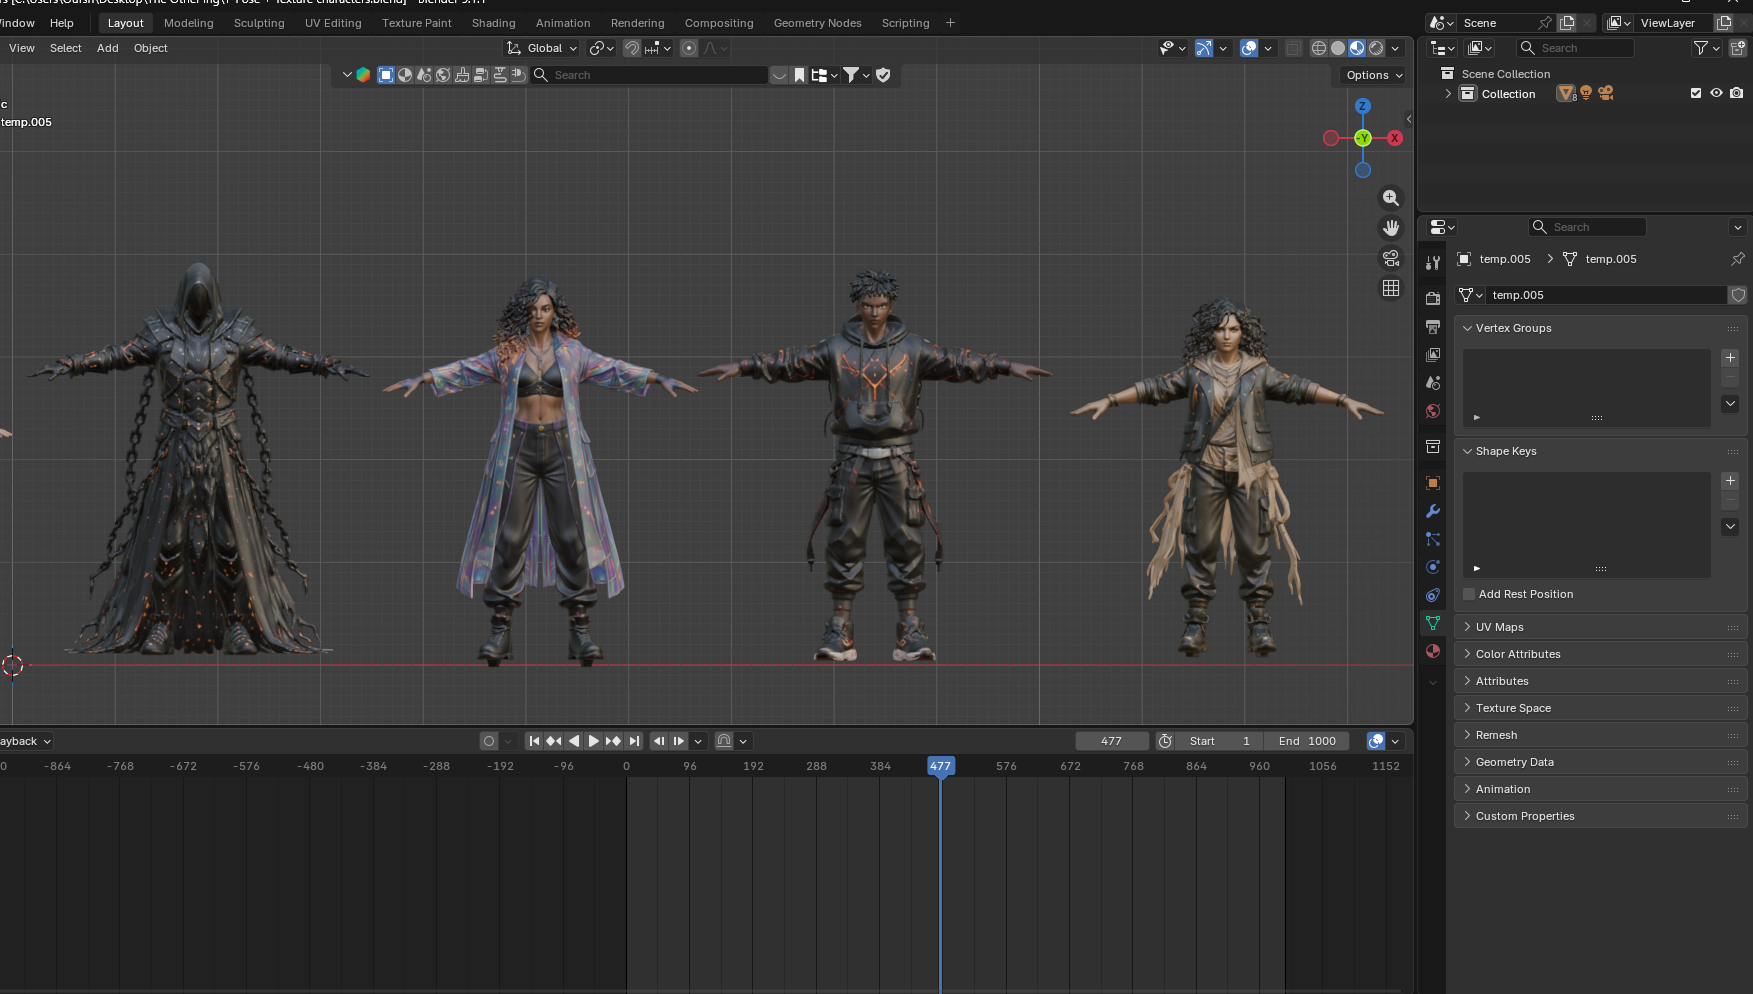Open the Global transform orientation dropdown
This screenshot has width=1753, height=994.
tap(542, 48)
